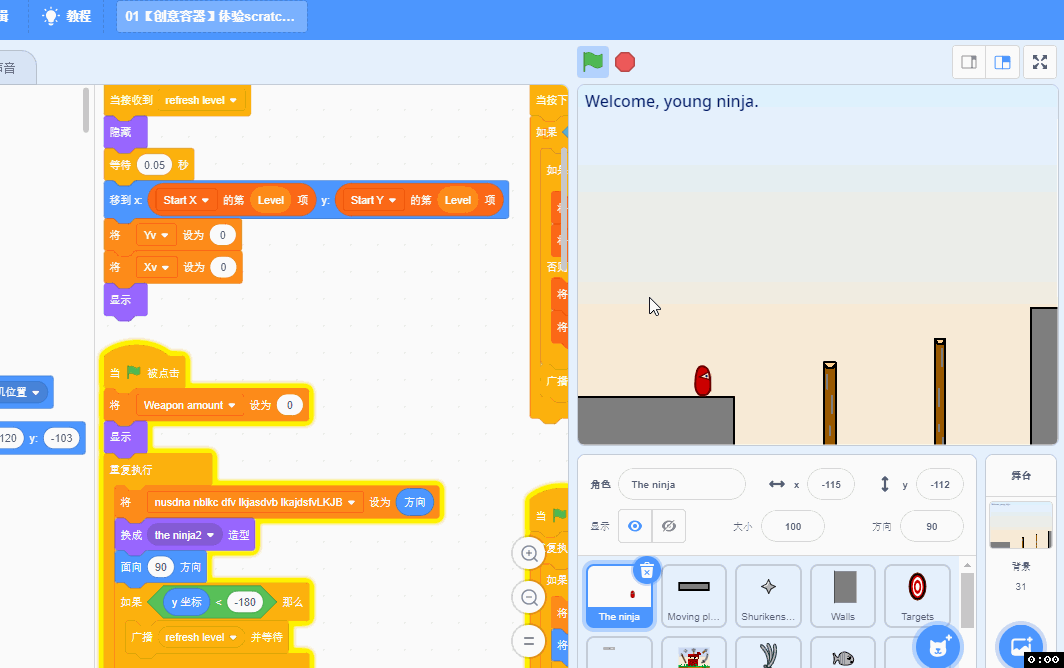Select the Shurikens sprite

[x=768, y=595]
